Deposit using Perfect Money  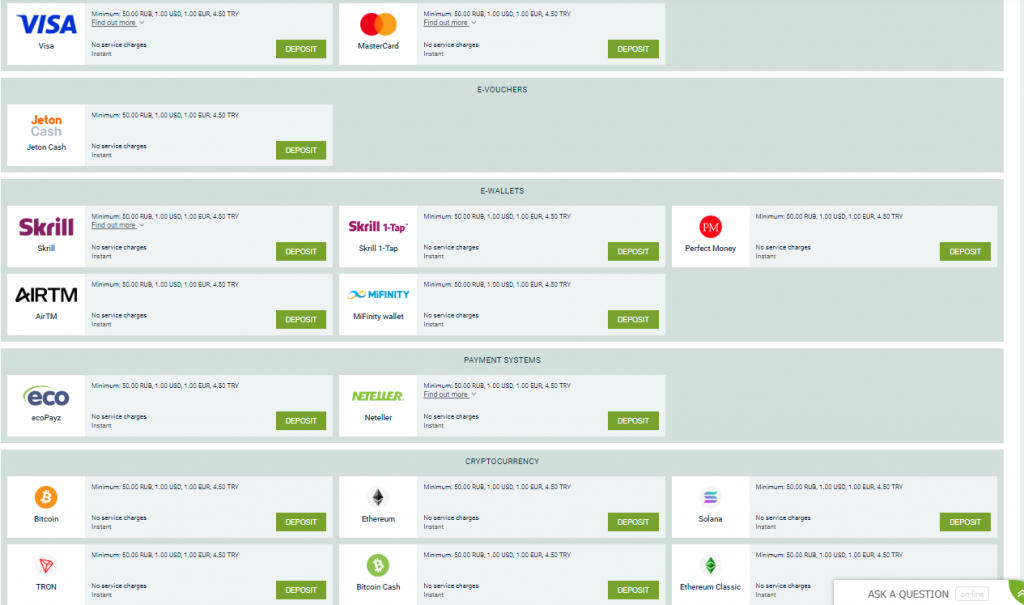(965, 252)
